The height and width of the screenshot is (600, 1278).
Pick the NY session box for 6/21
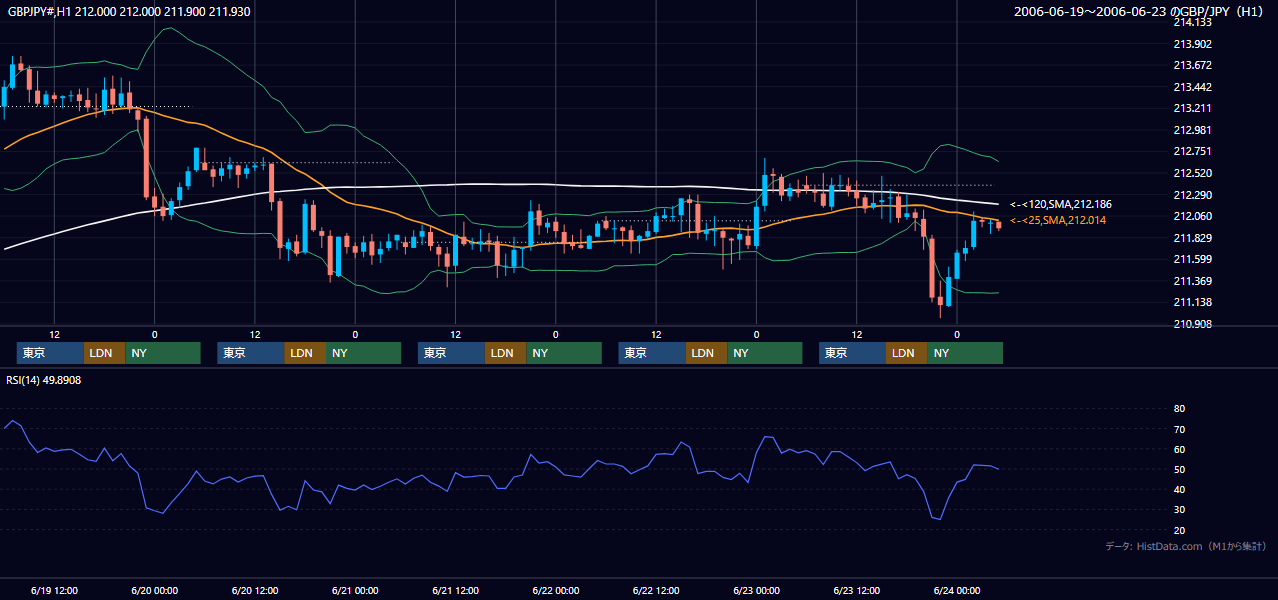coord(564,353)
